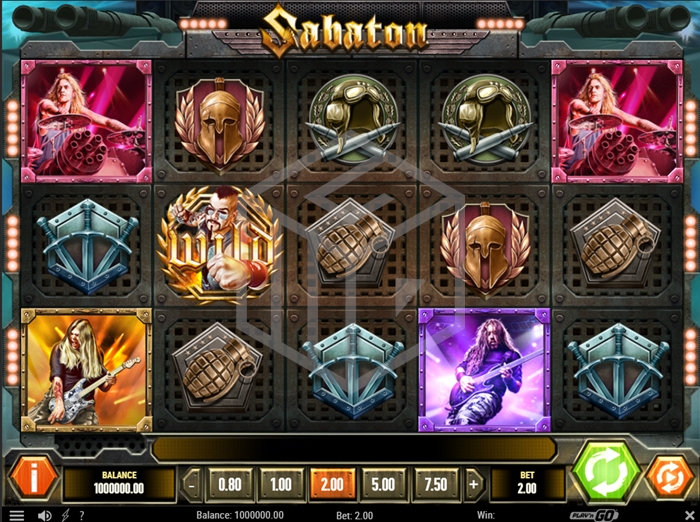Open the paytable info button
Viewport: 700px width, 522px height.
click(33, 477)
